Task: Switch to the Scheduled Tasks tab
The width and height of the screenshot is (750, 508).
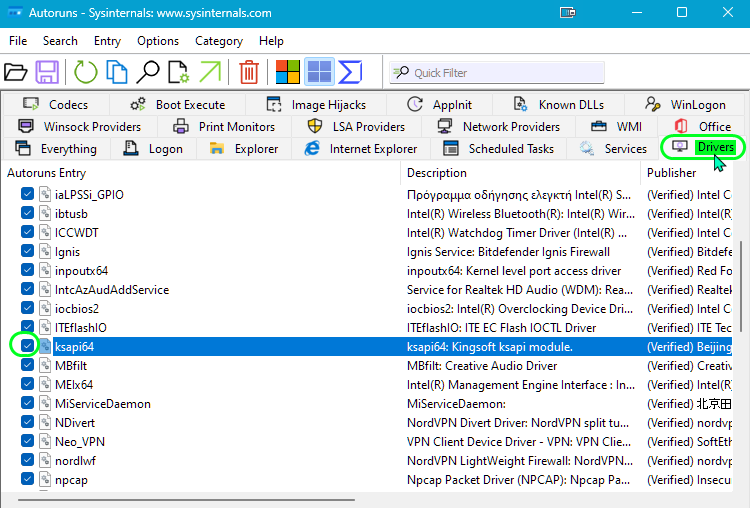Action: [x=498, y=149]
